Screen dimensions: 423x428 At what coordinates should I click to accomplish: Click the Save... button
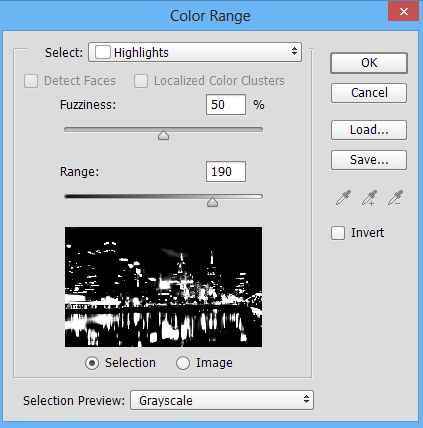369,160
